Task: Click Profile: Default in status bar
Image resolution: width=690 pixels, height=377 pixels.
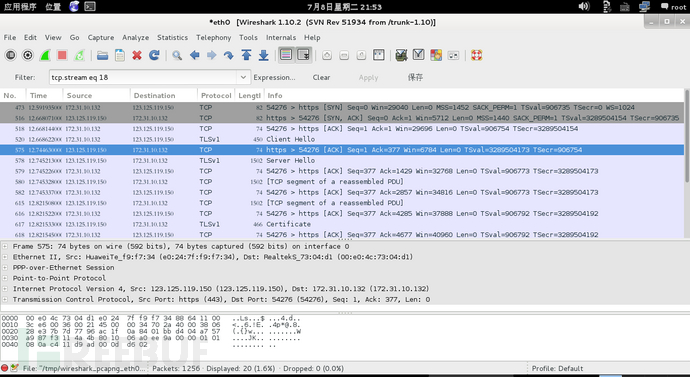Action: click(557, 369)
